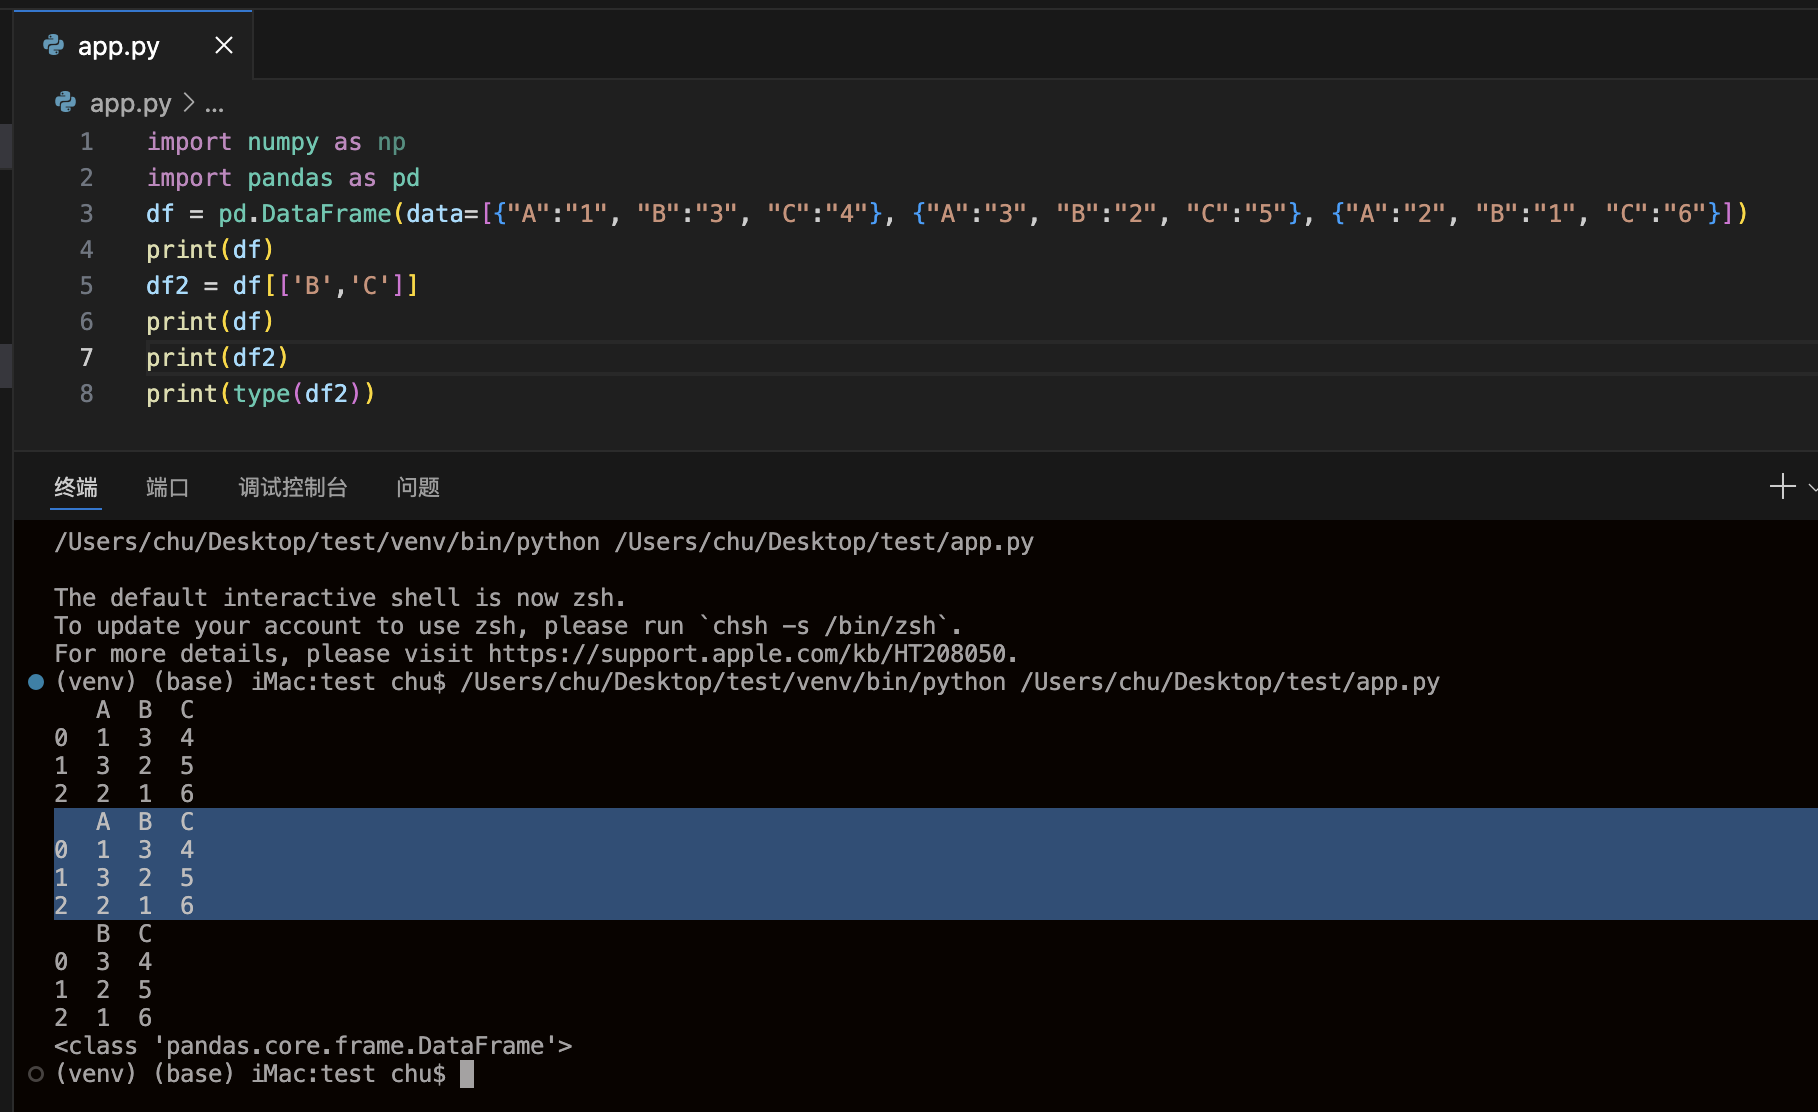The image size is (1818, 1112).
Task: Click the pandas.core.frame.DataFrame class output
Action: click(x=312, y=1046)
